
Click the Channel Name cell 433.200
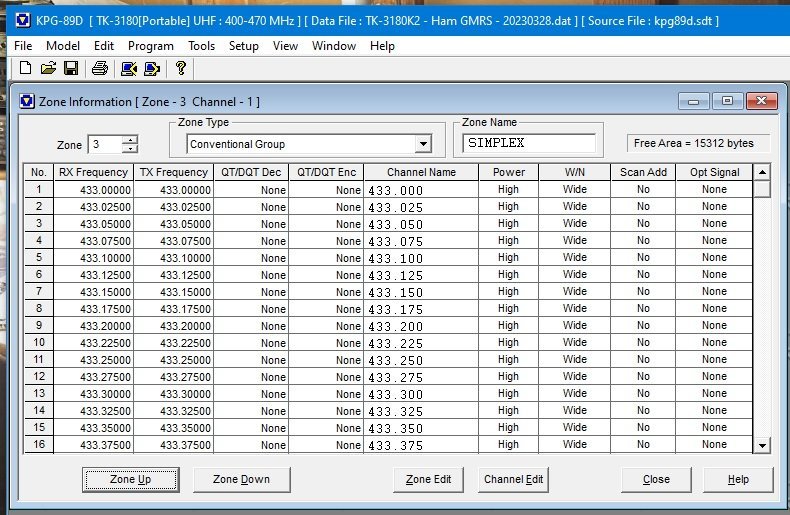419,326
